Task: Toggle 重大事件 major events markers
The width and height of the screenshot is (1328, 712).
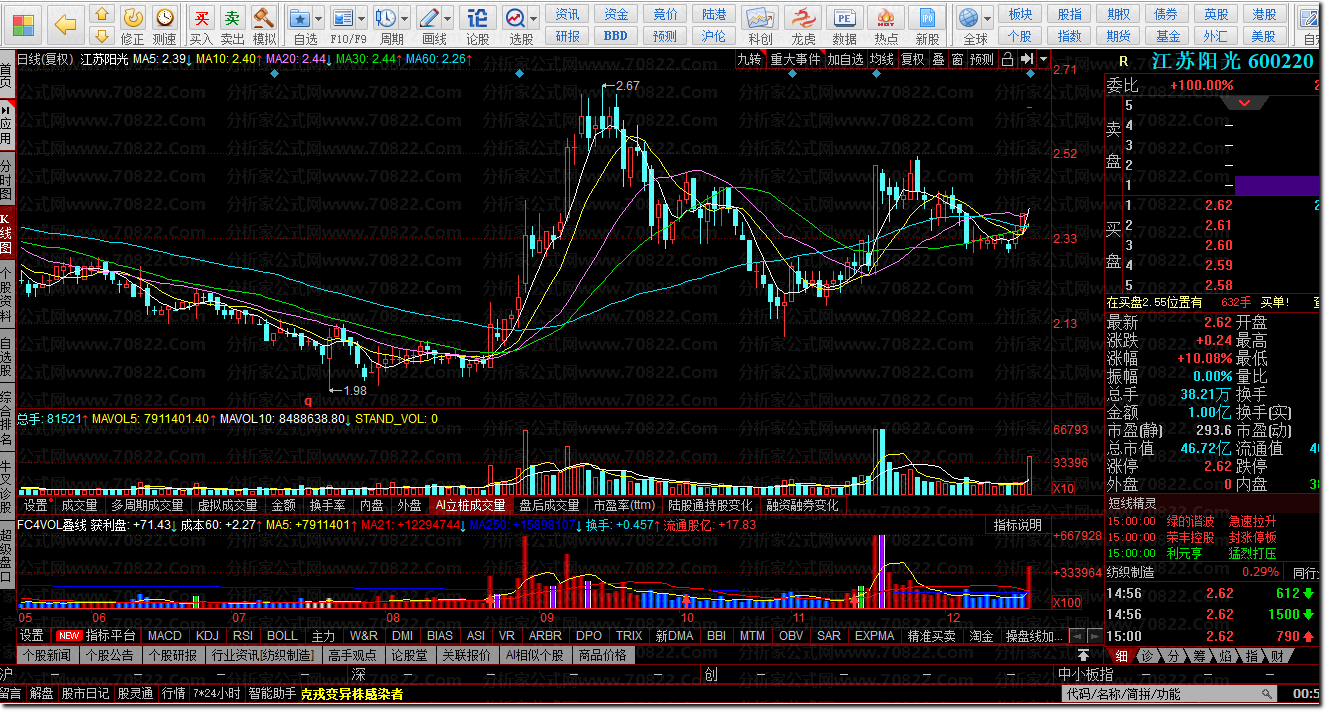Action: 795,59
